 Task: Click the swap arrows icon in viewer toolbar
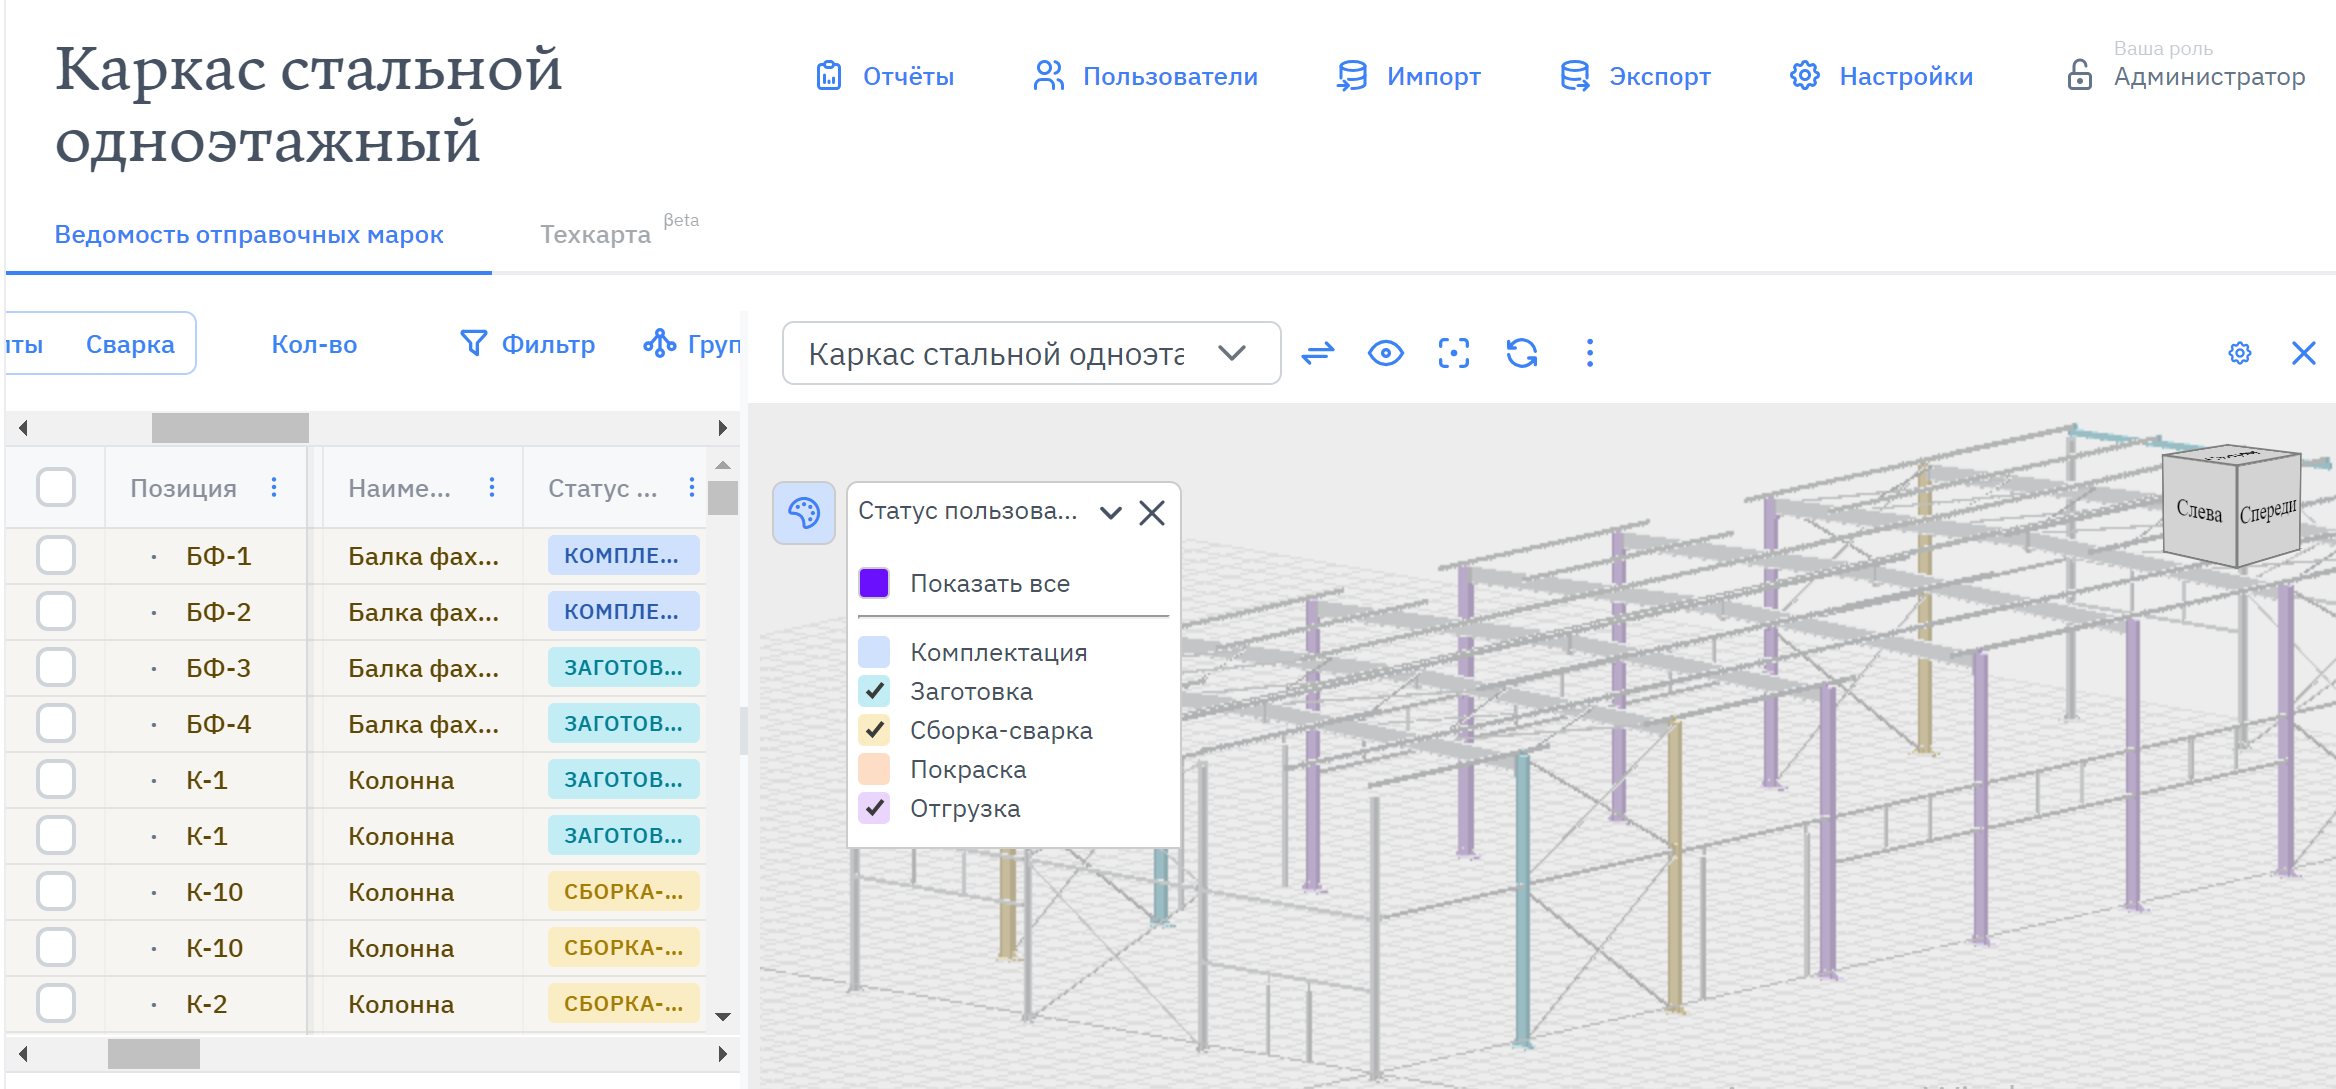pyautogui.click(x=1318, y=353)
